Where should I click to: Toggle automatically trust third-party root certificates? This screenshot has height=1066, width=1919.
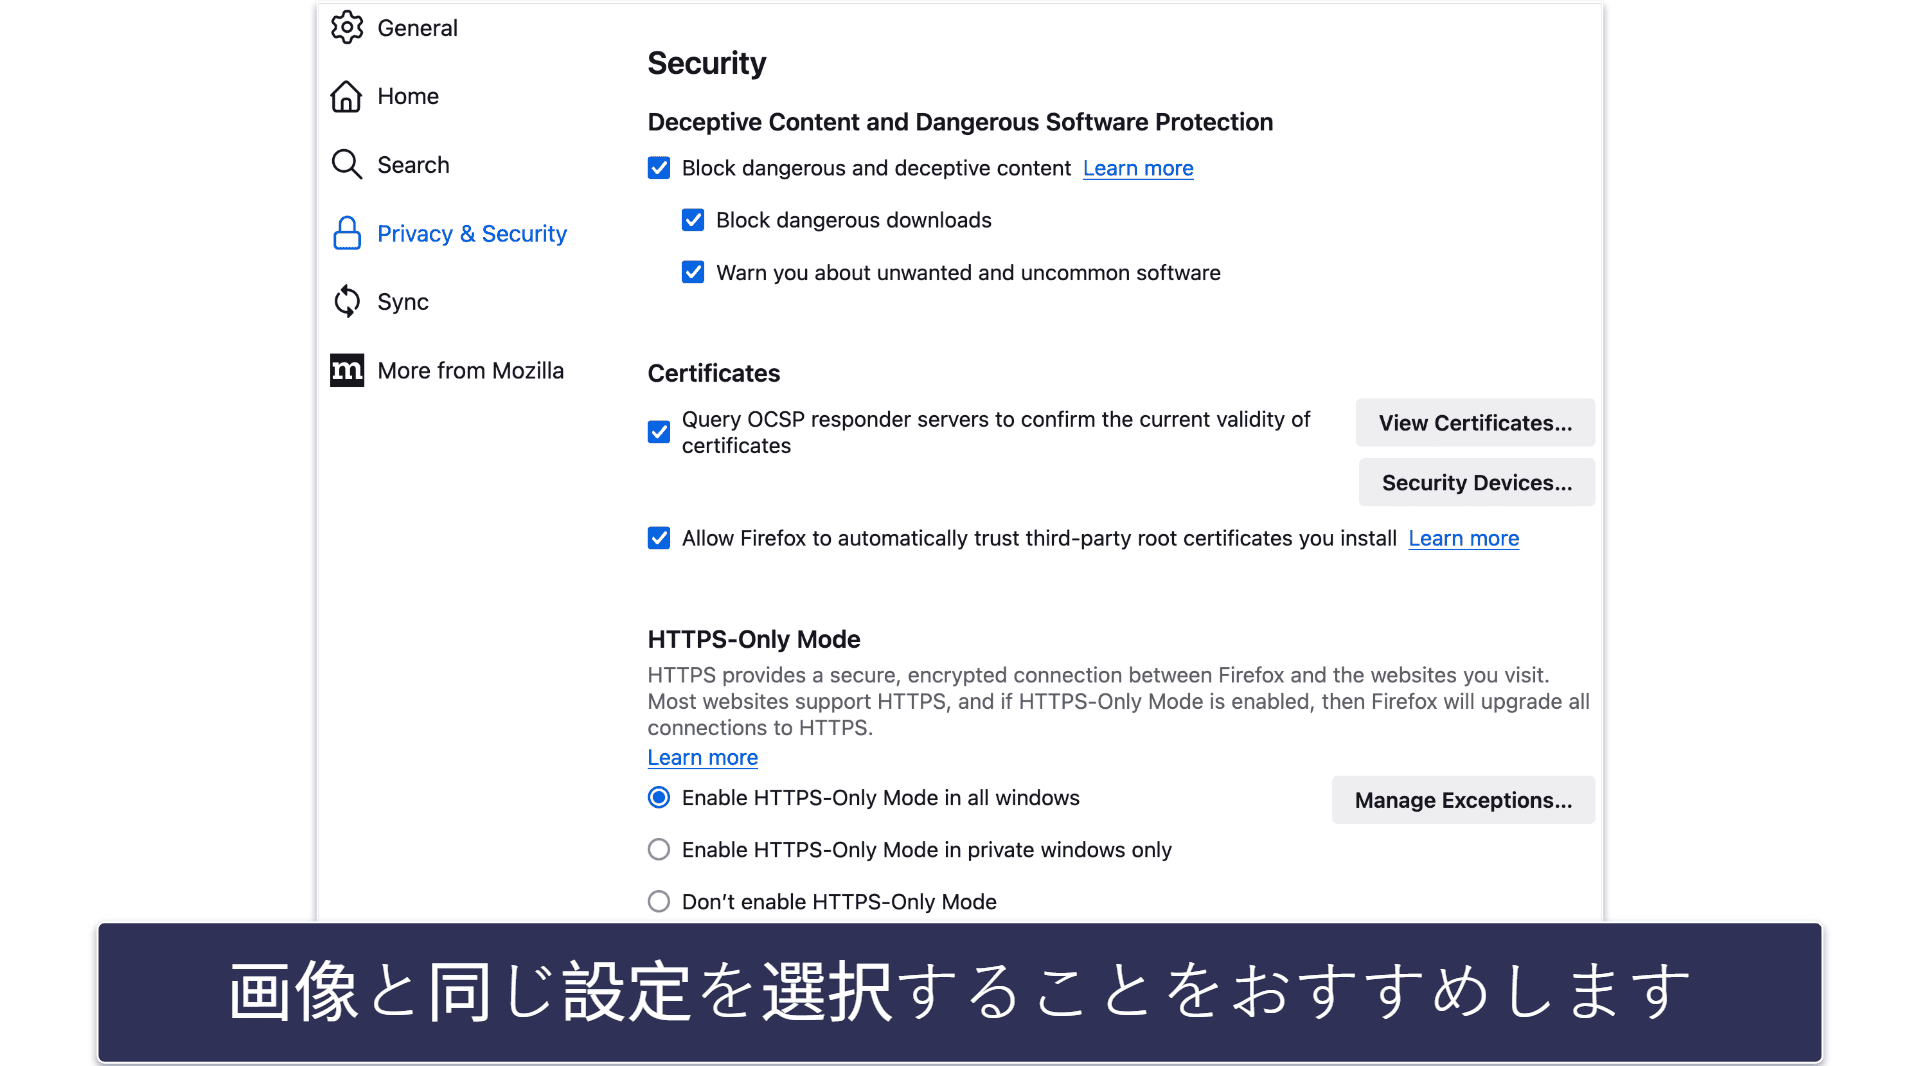click(659, 538)
